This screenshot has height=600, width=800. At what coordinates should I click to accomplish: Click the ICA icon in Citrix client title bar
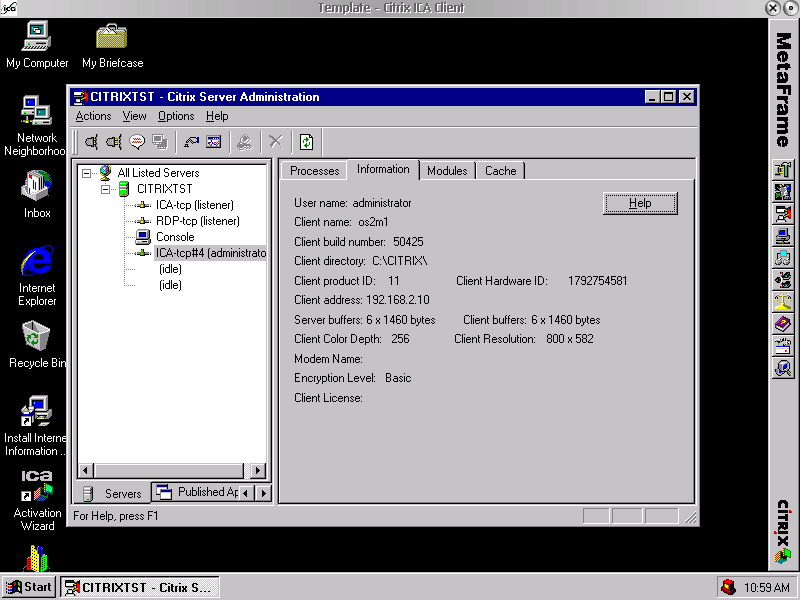(x=9, y=8)
